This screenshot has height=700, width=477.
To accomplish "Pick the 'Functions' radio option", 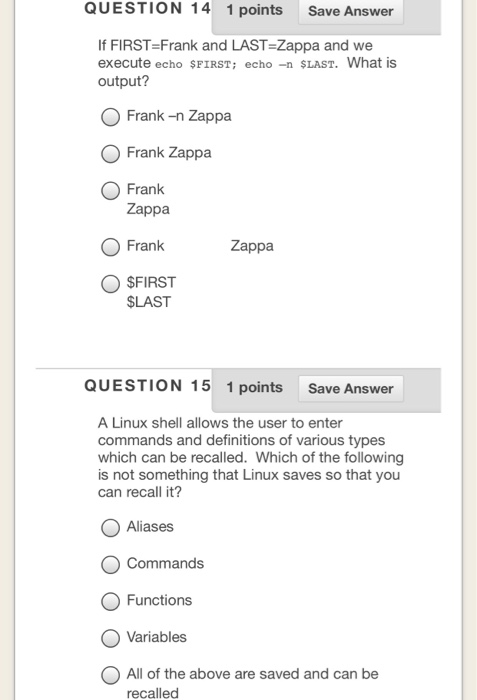I will (110, 601).
